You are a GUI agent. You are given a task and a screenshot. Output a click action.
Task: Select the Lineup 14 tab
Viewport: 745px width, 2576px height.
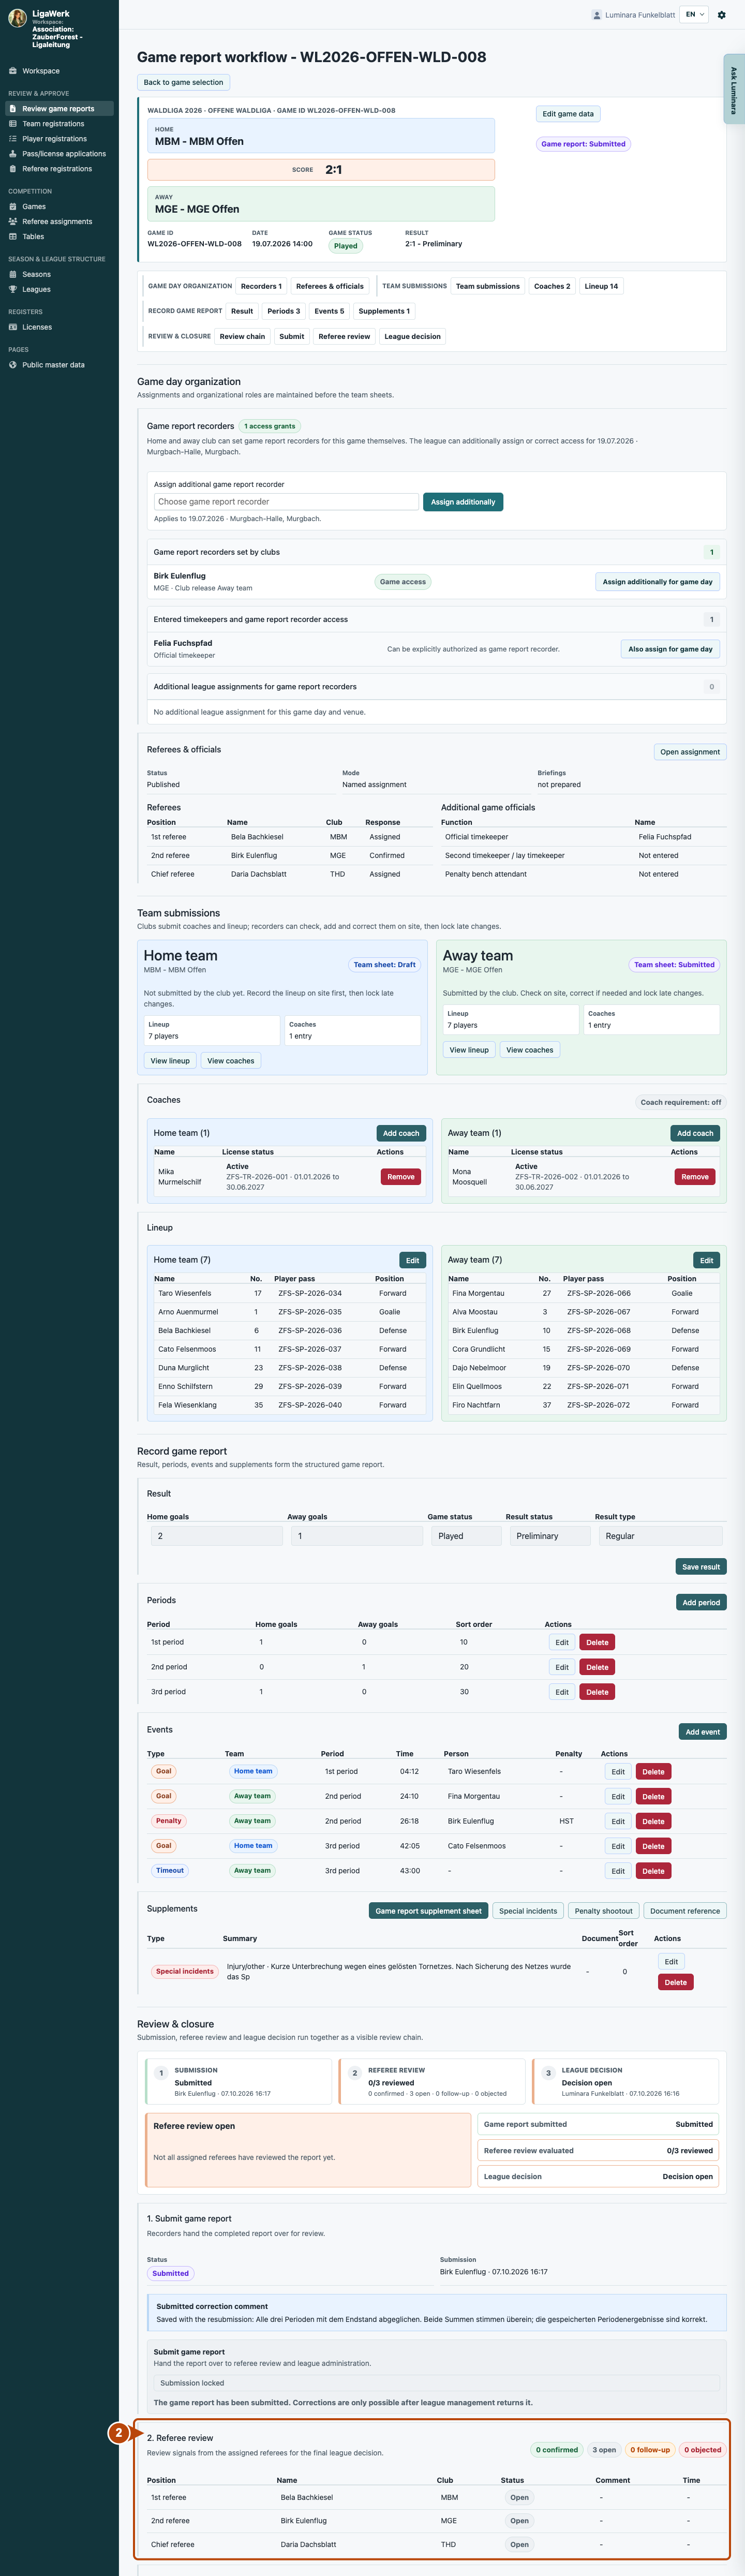click(601, 286)
